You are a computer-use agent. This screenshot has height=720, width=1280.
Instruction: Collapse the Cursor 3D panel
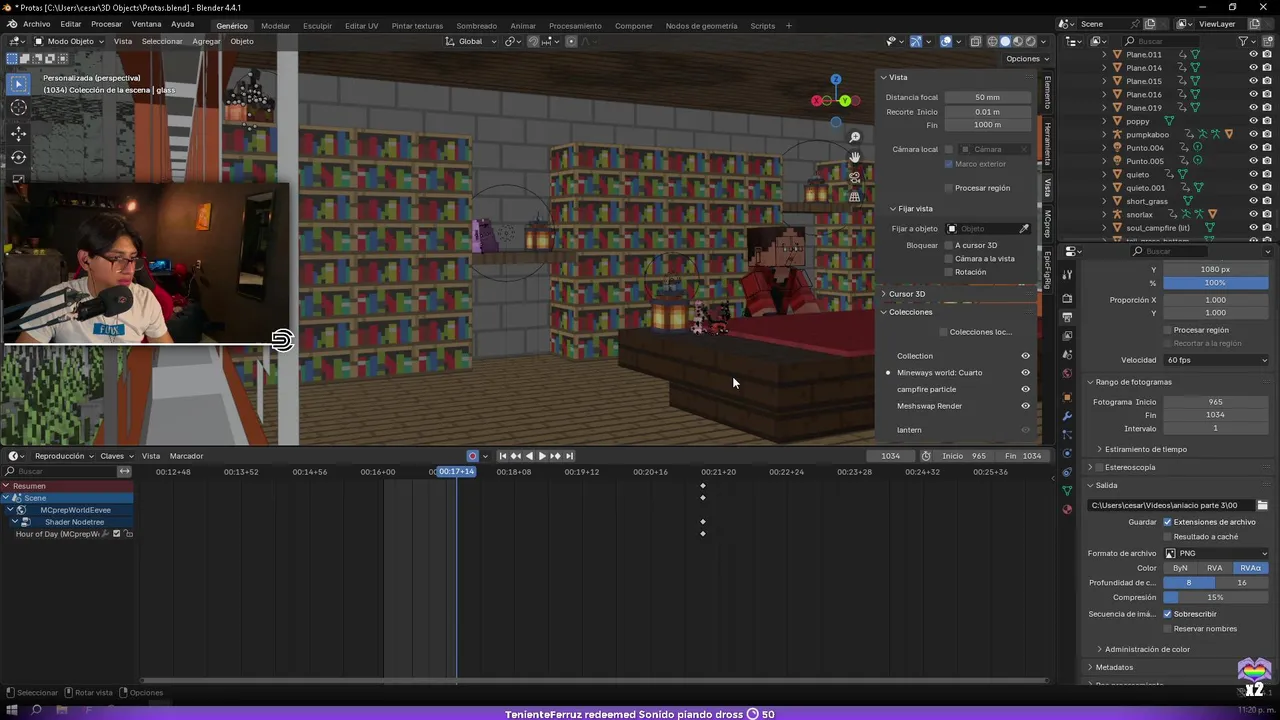(906, 294)
